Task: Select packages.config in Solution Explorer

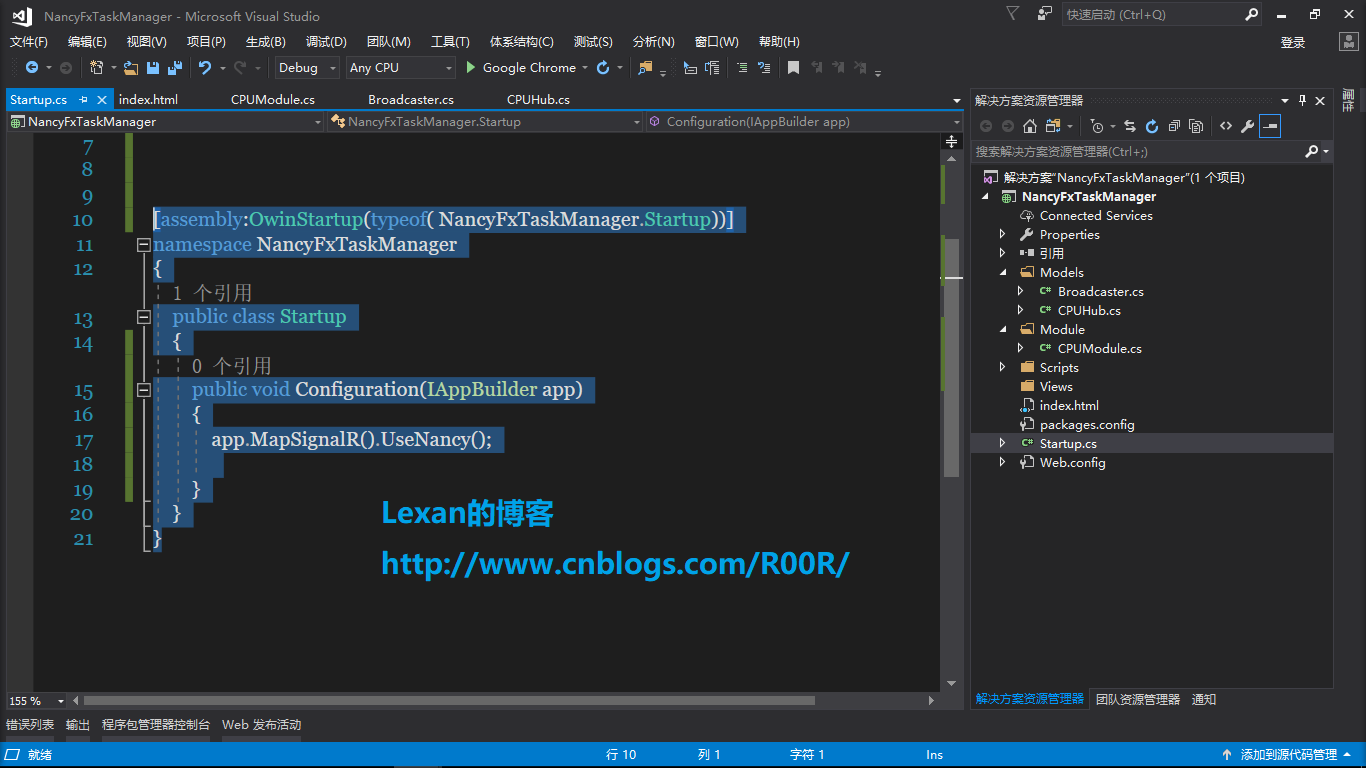Action: pyautogui.click(x=1087, y=425)
